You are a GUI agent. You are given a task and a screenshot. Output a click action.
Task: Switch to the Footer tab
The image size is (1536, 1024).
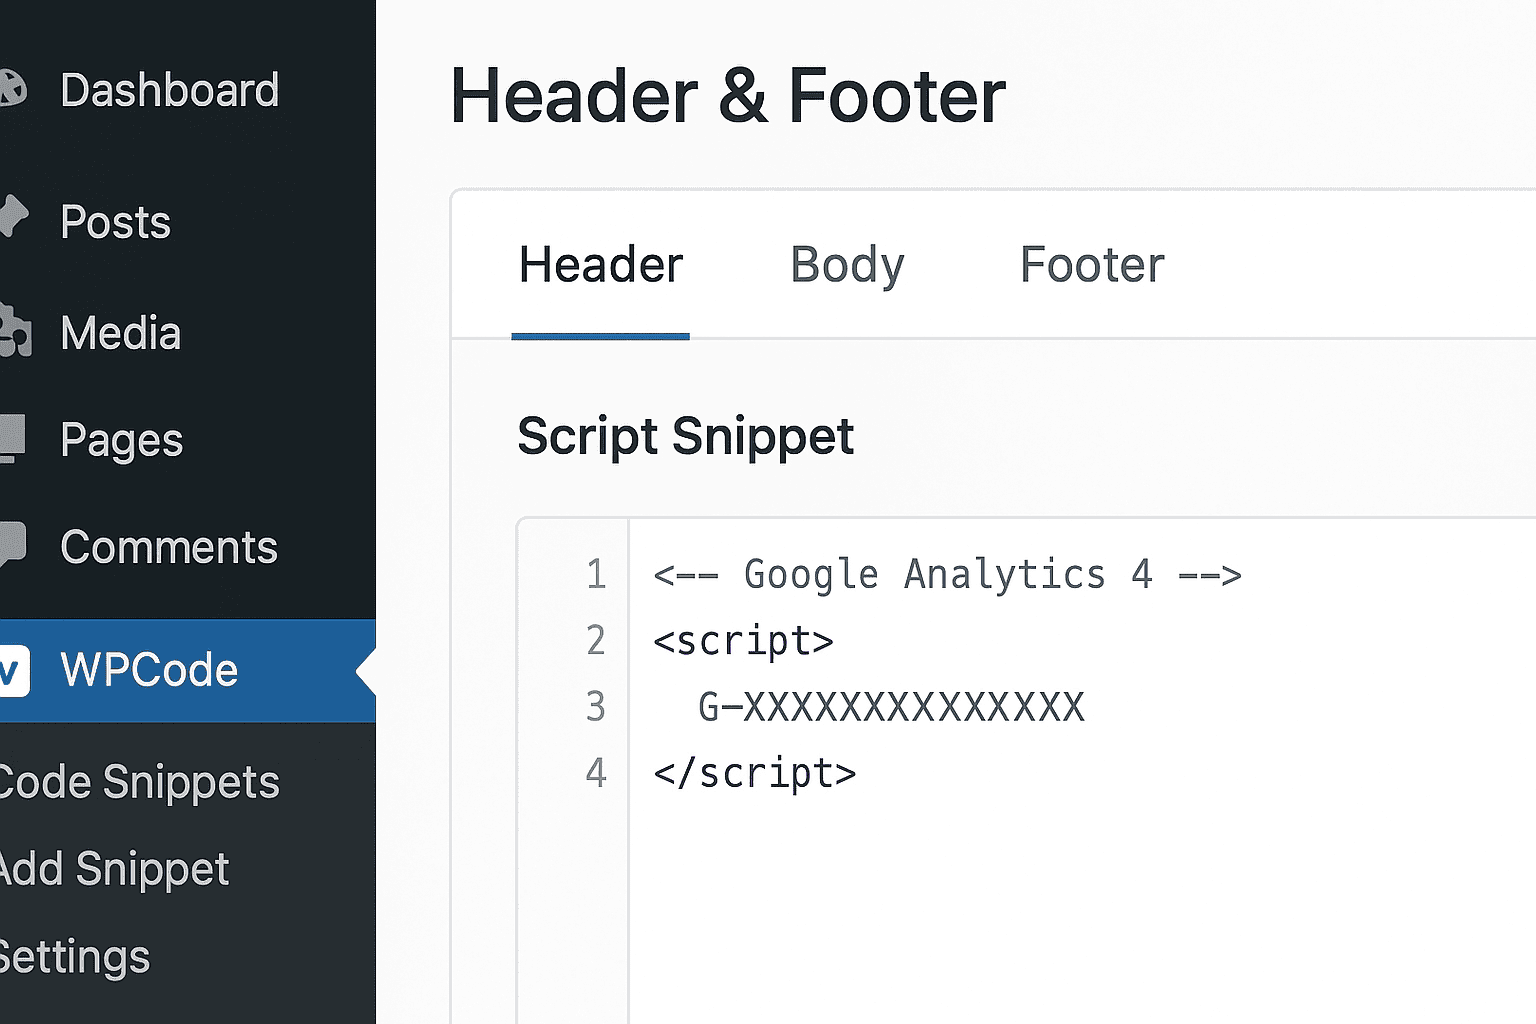tap(1091, 265)
